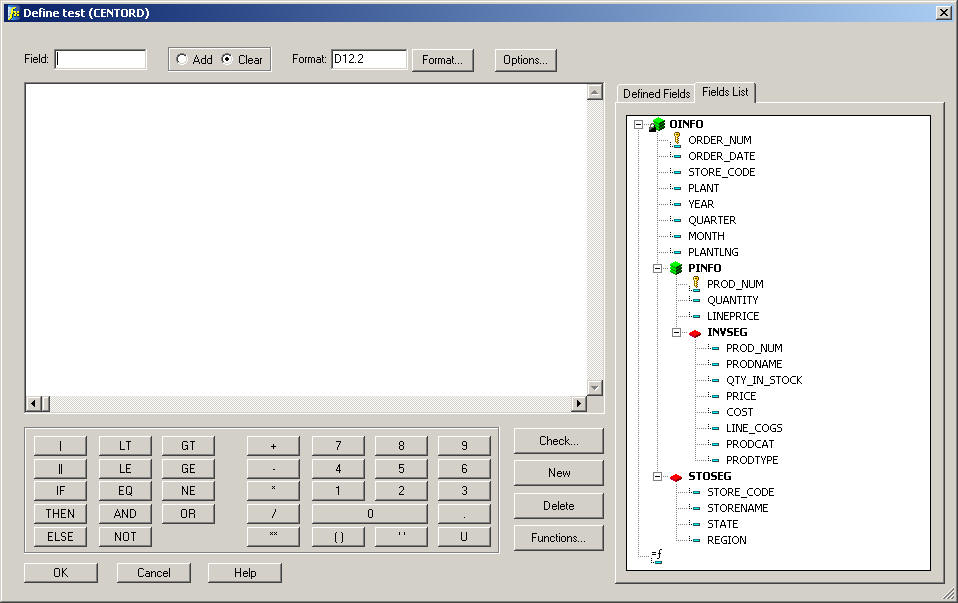958x603 pixels.
Task: Click the parentheses ( ) keypad button
Action: coord(338,536)
